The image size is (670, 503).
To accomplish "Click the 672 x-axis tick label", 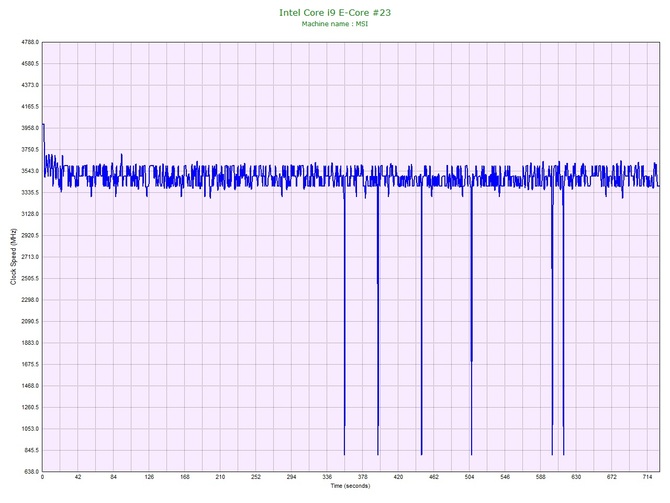I will tap(611, 477).
